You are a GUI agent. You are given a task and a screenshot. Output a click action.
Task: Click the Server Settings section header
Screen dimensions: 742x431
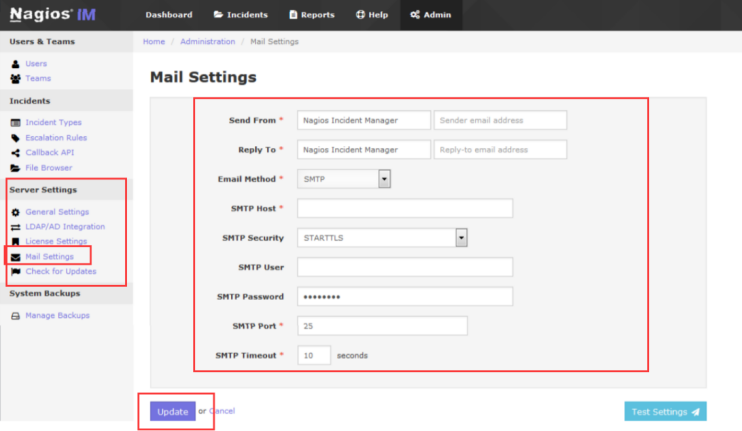click(43, 190)
